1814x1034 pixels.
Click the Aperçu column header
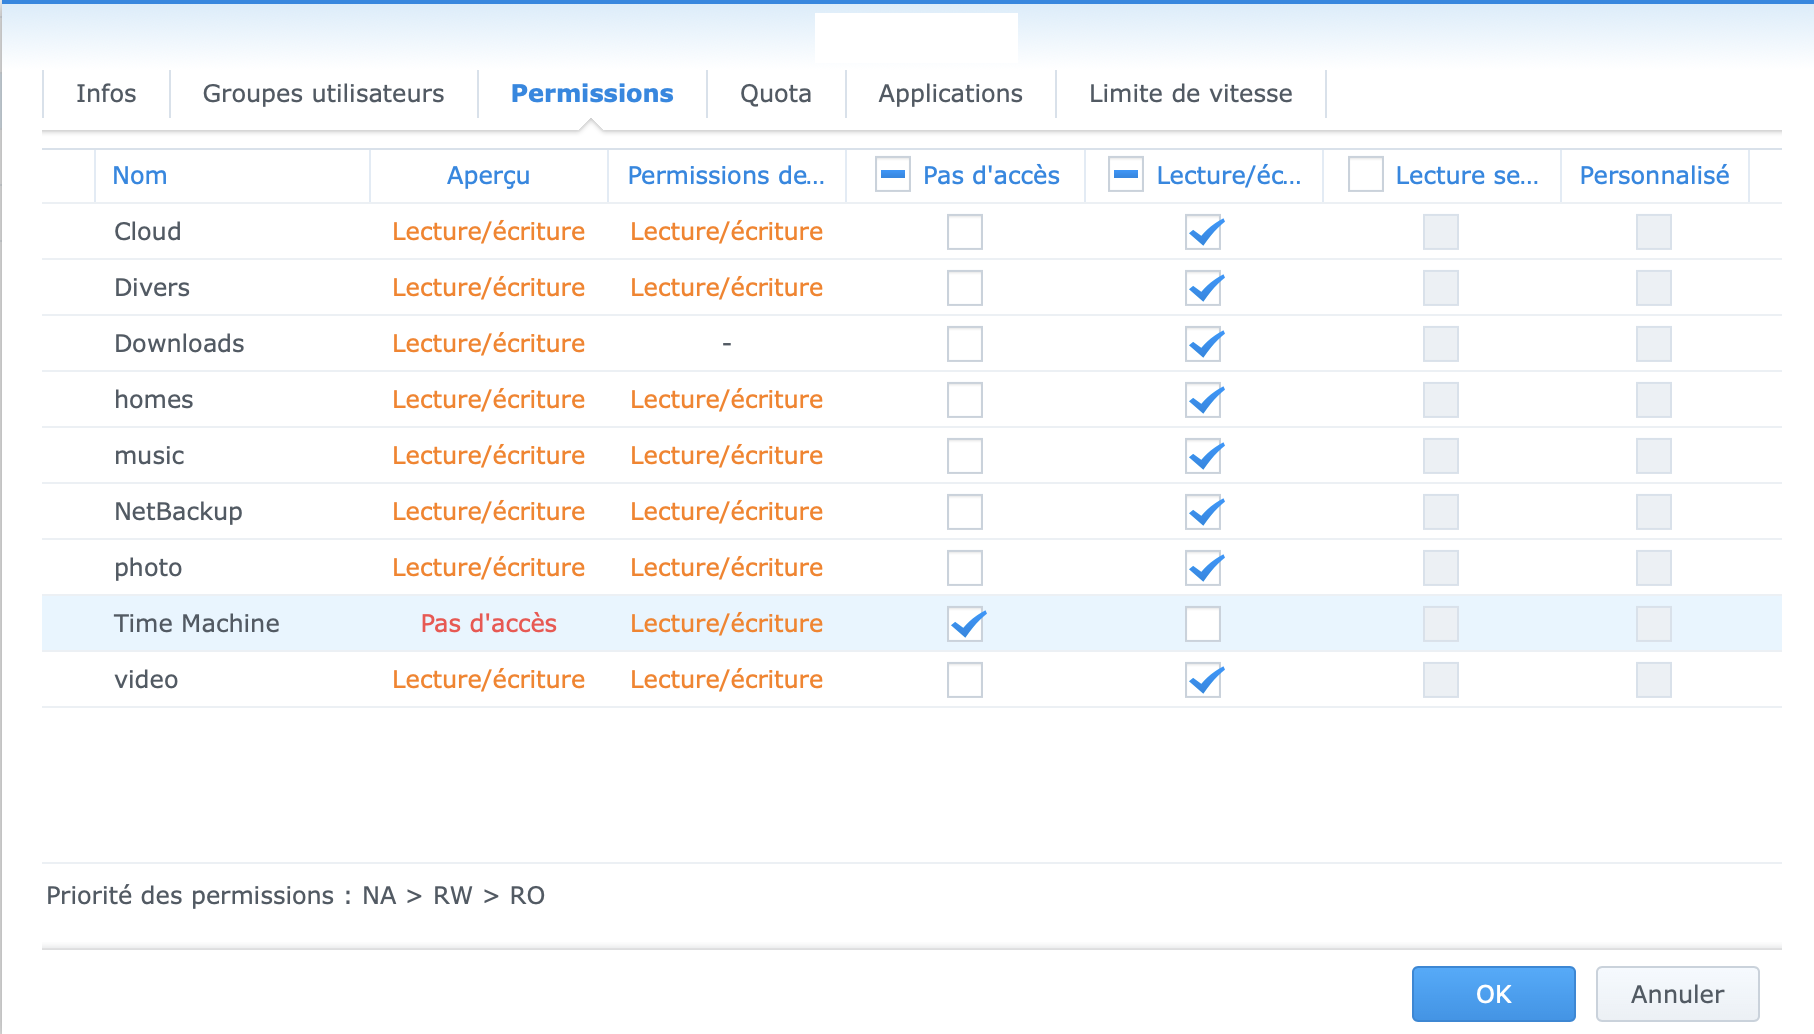[488, 176]
